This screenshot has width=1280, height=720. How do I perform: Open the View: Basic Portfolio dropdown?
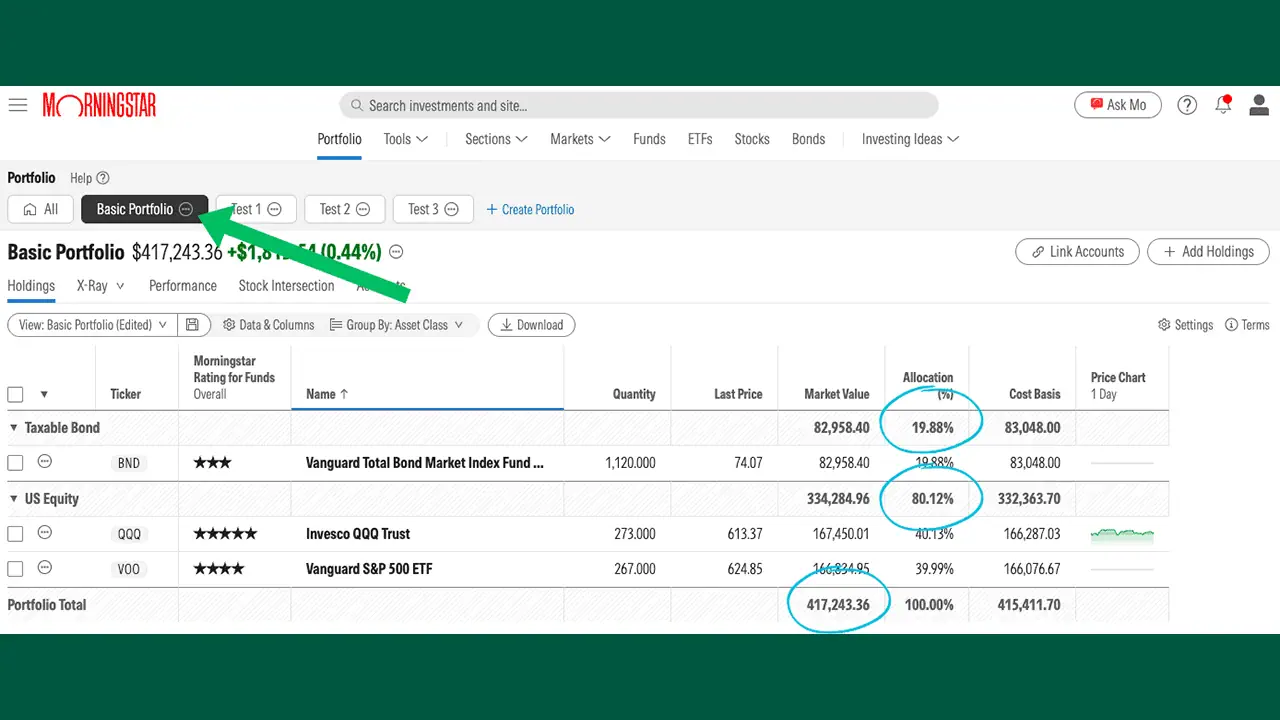tap(90, 324)
